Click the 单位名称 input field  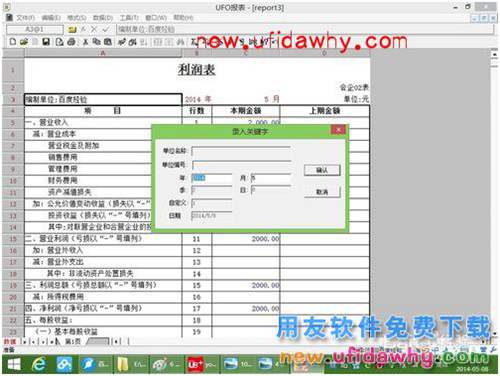(241, 151)
